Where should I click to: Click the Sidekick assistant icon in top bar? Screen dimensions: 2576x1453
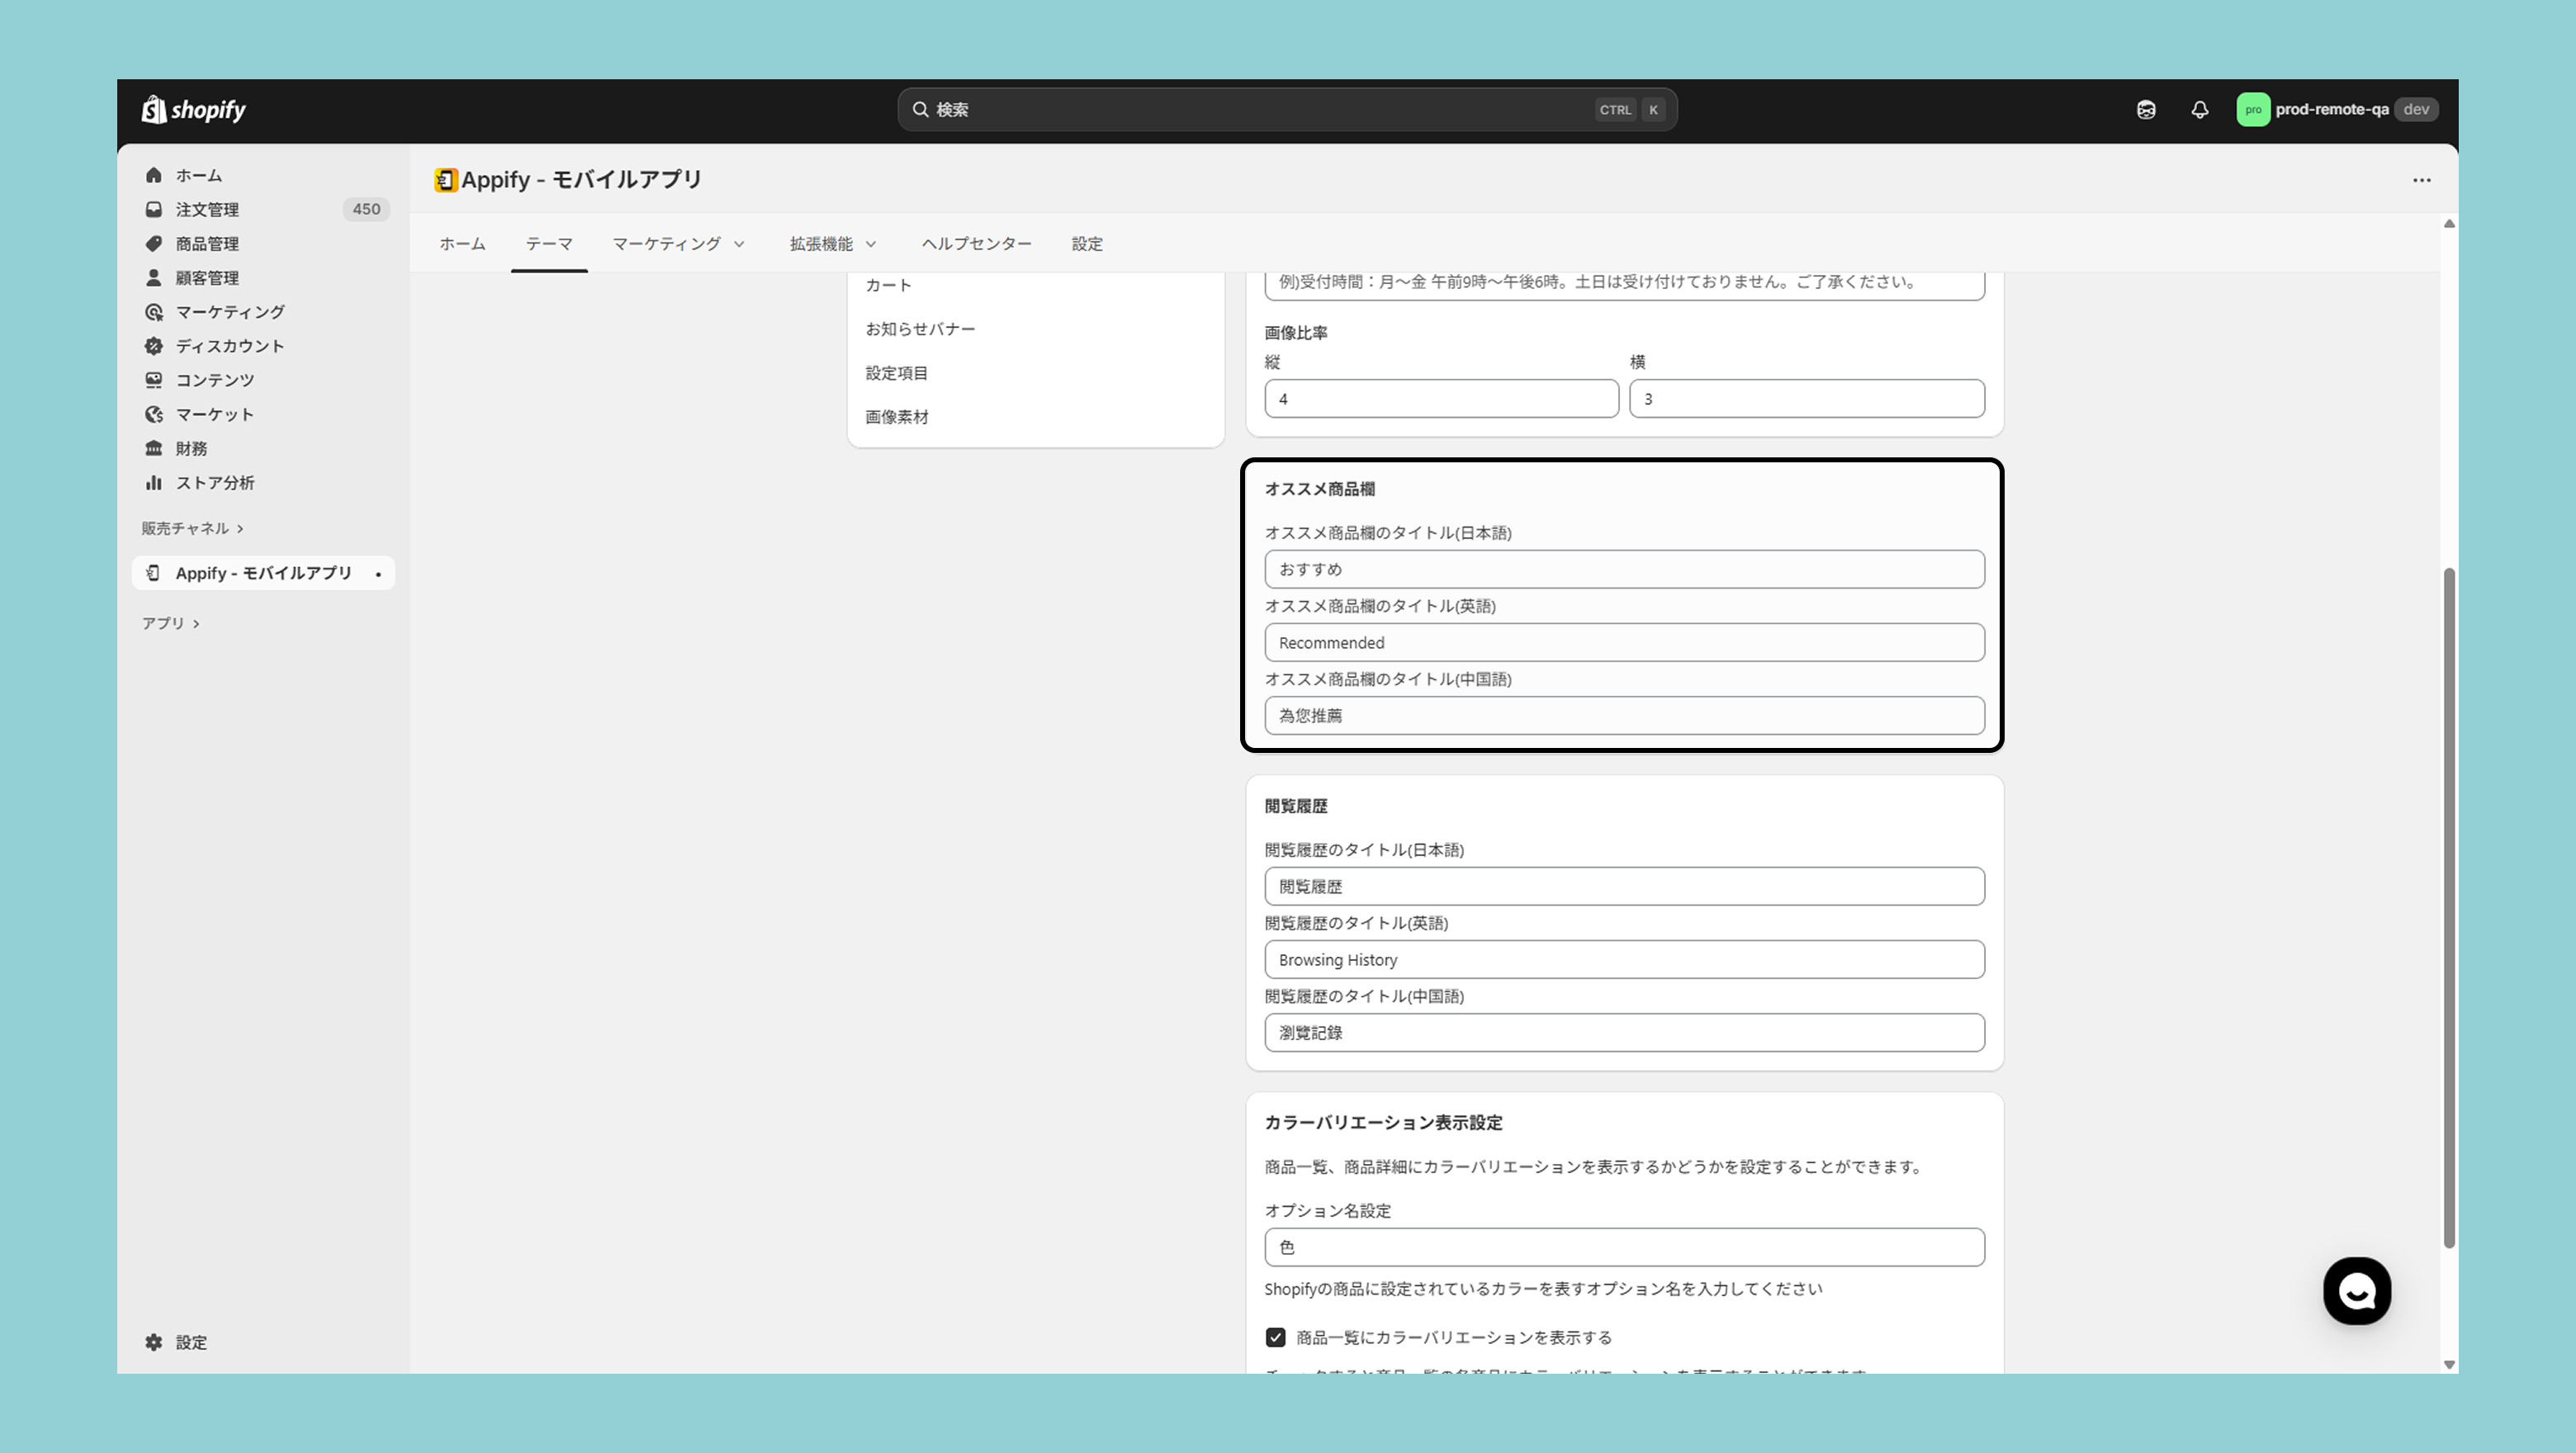[2146, 110]
